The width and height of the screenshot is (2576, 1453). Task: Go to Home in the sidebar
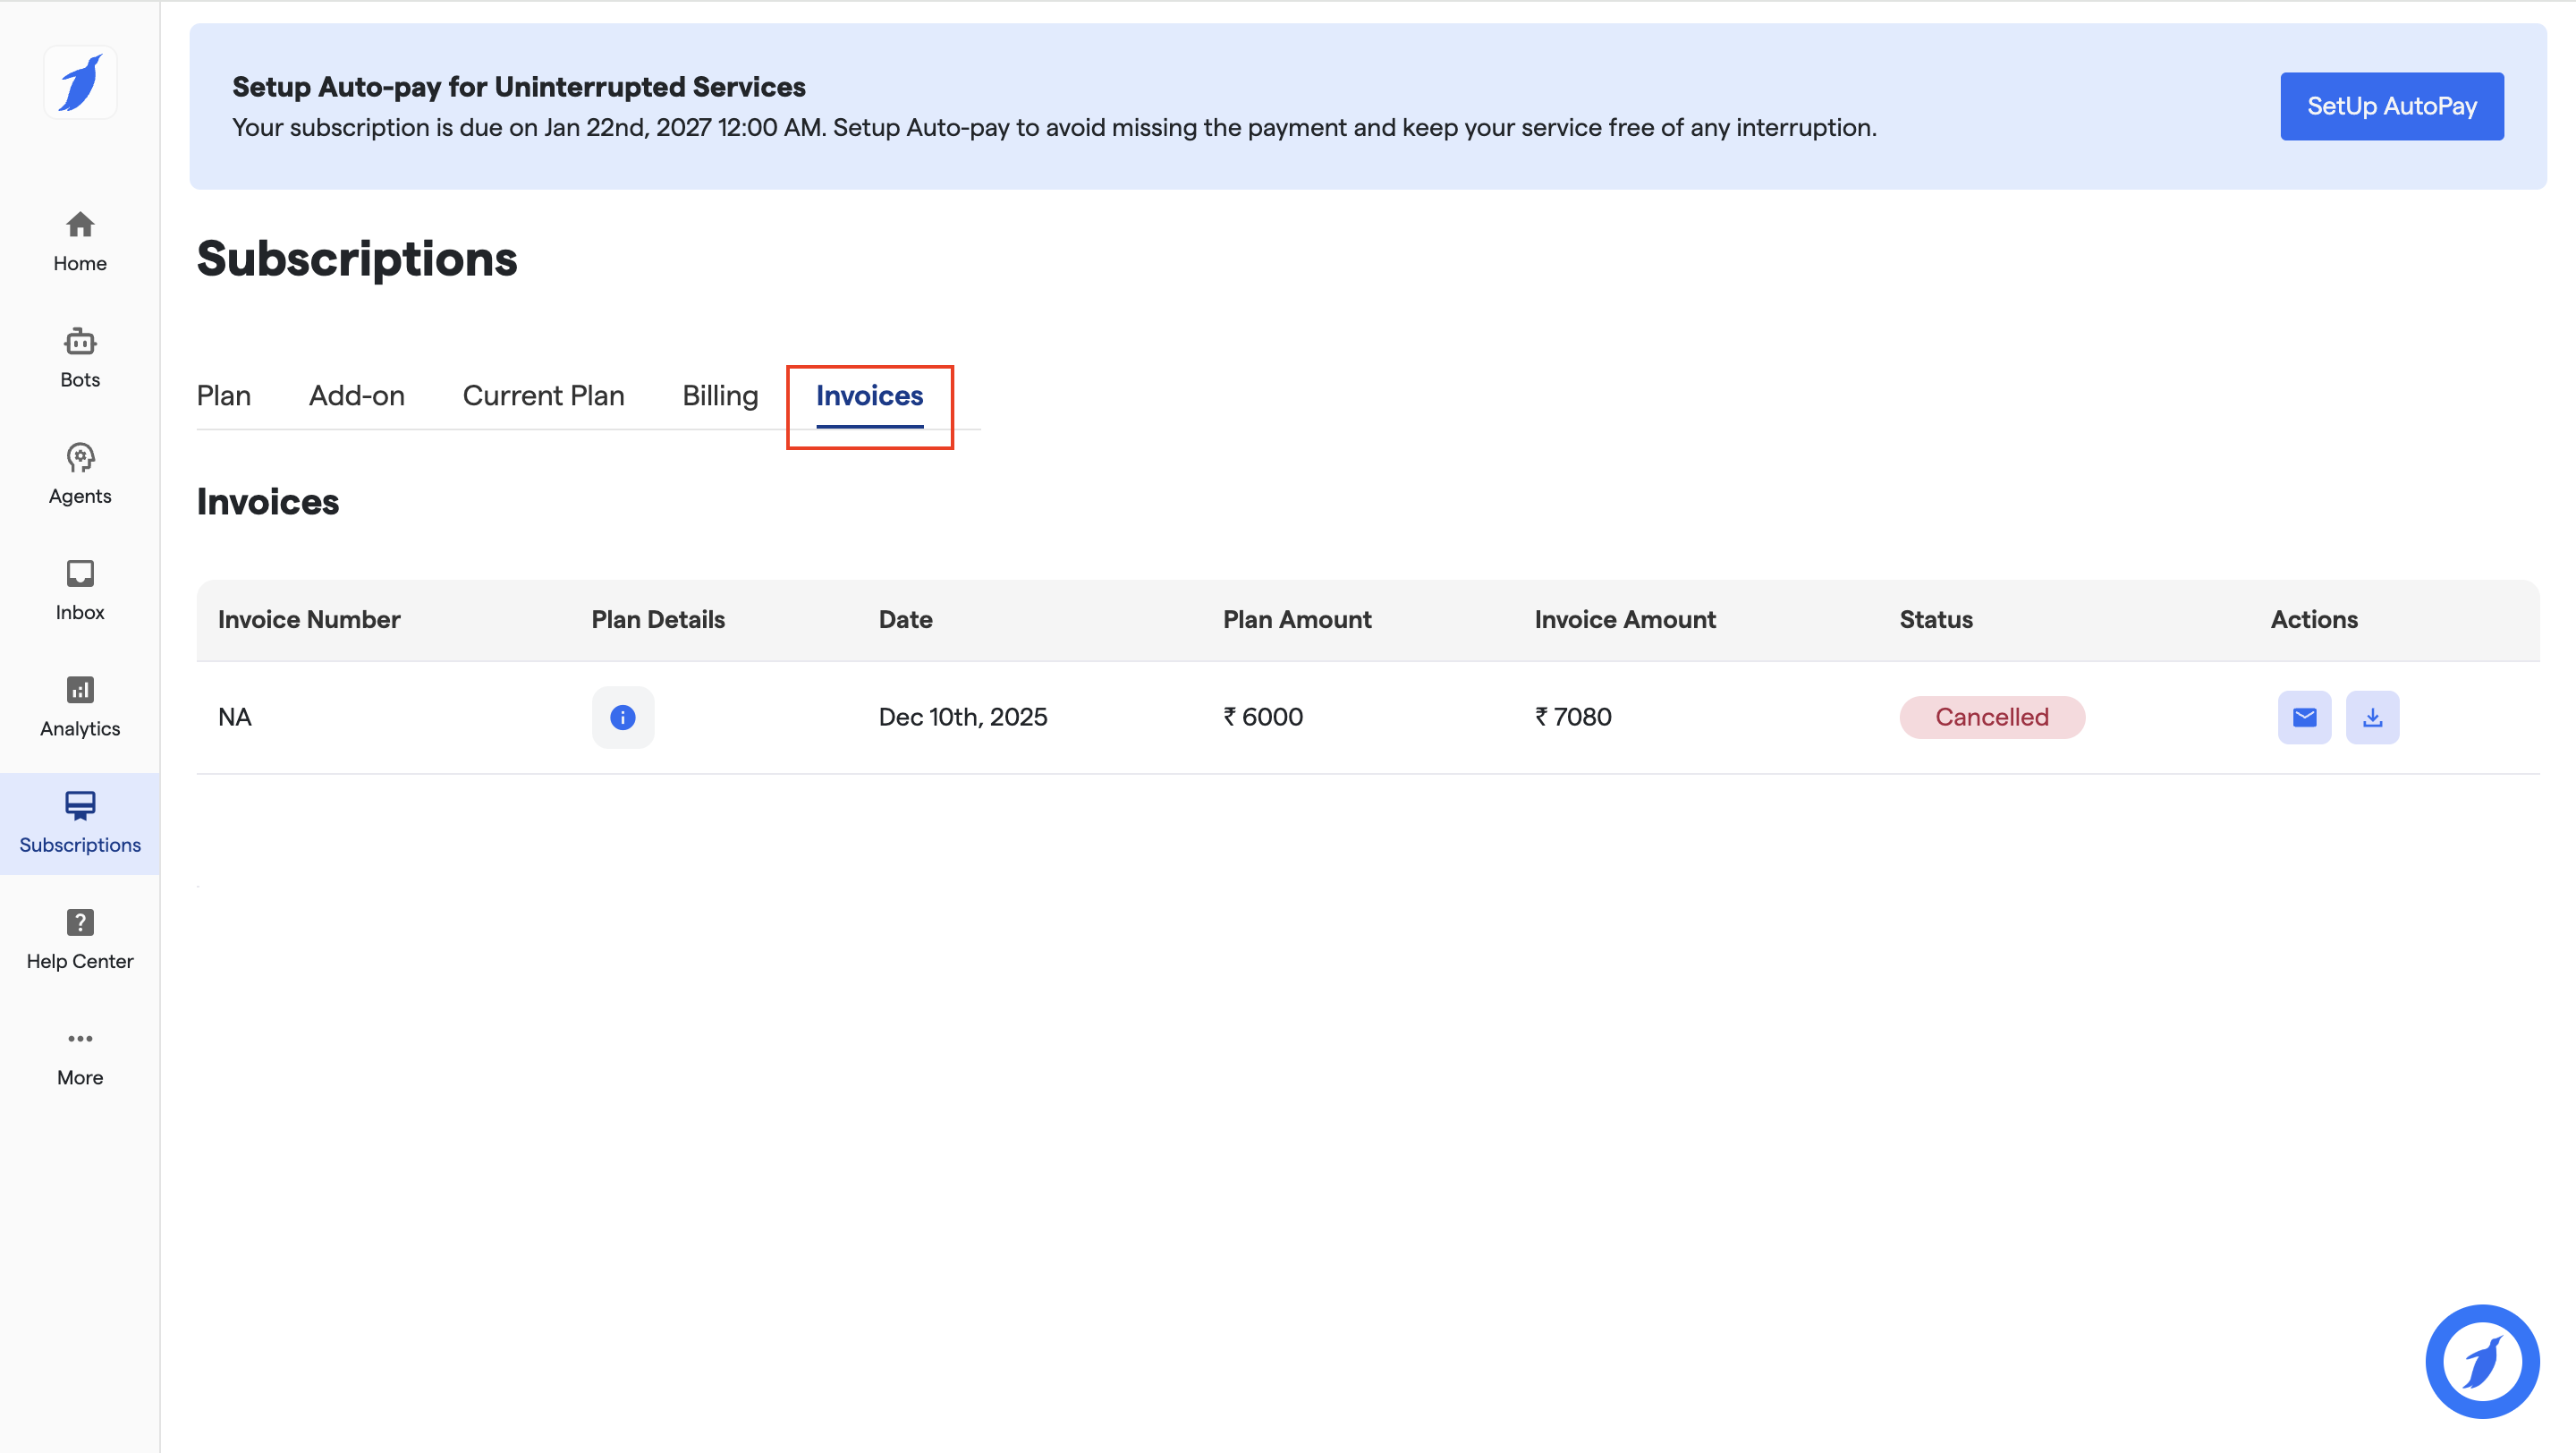(x=80, y=240)
